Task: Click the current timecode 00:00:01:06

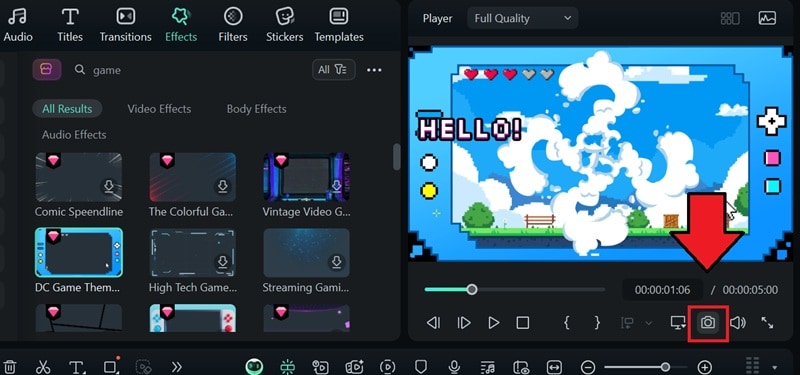Action: [x=662, y=290]
